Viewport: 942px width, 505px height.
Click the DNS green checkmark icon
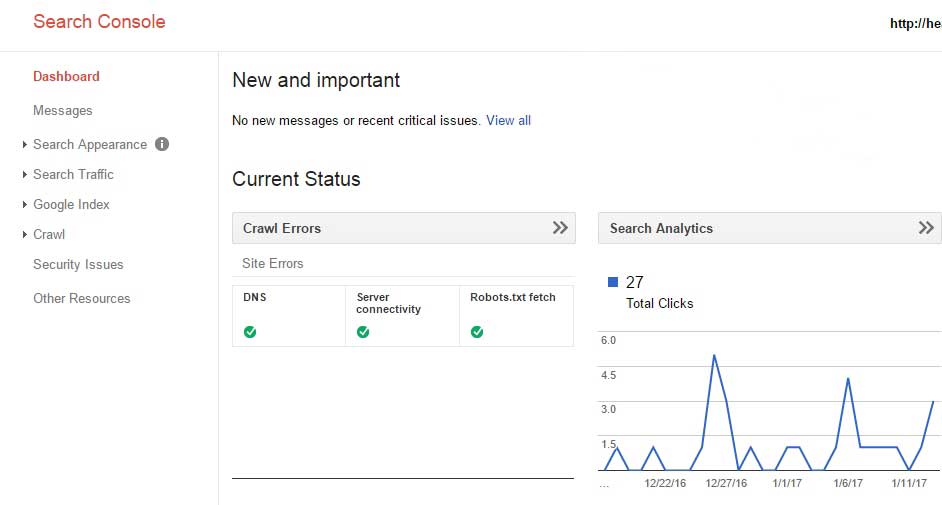250,332
